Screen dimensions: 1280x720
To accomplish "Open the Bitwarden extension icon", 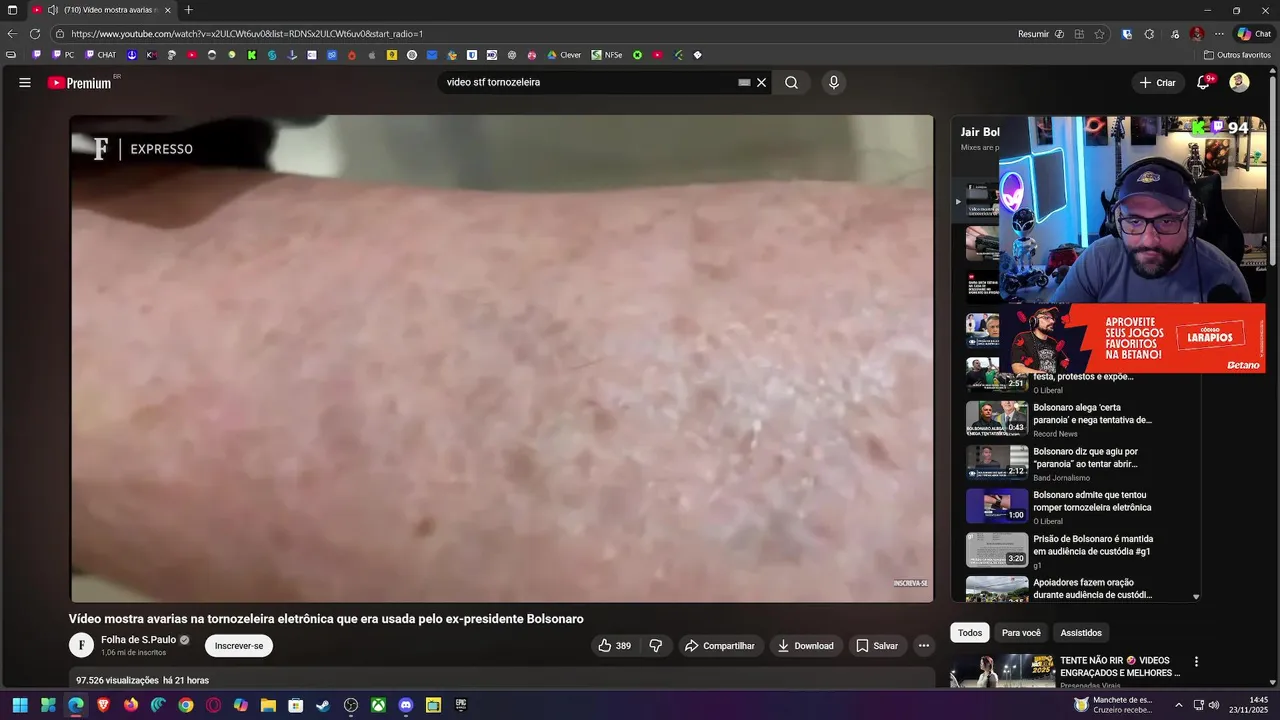I will click(1127, 34).
